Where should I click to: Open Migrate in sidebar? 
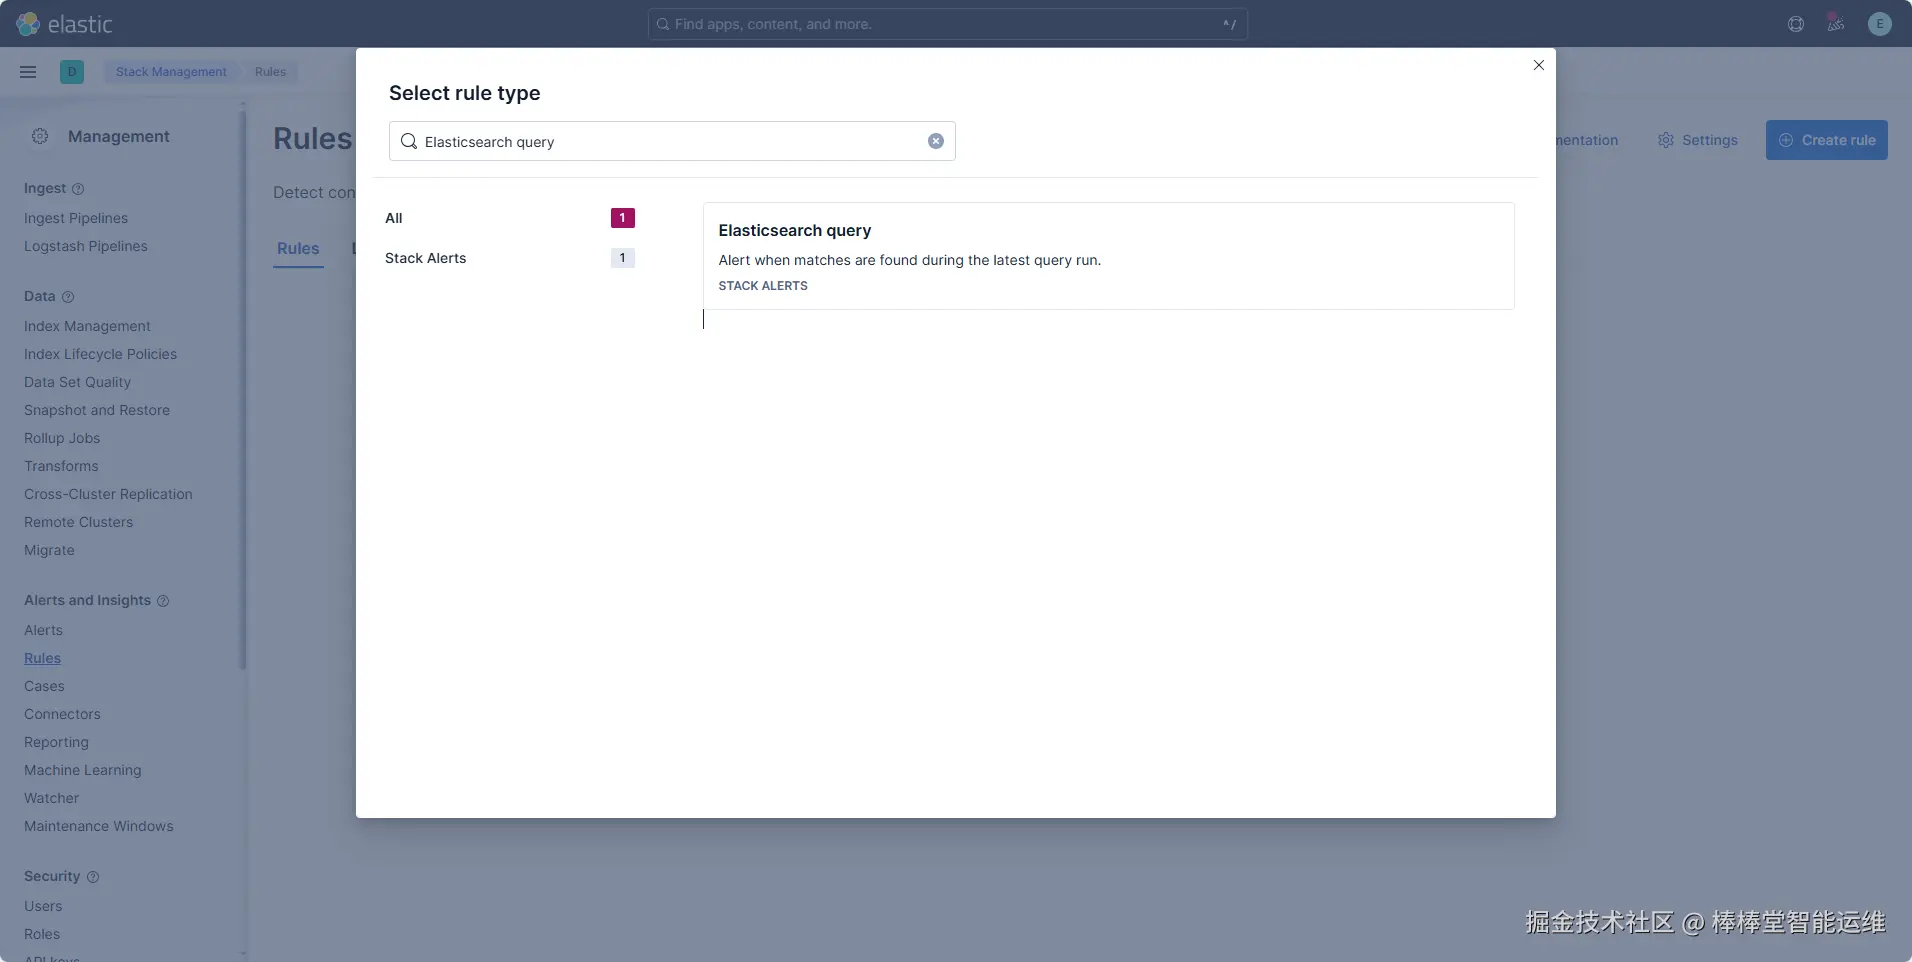coord(49,550)
